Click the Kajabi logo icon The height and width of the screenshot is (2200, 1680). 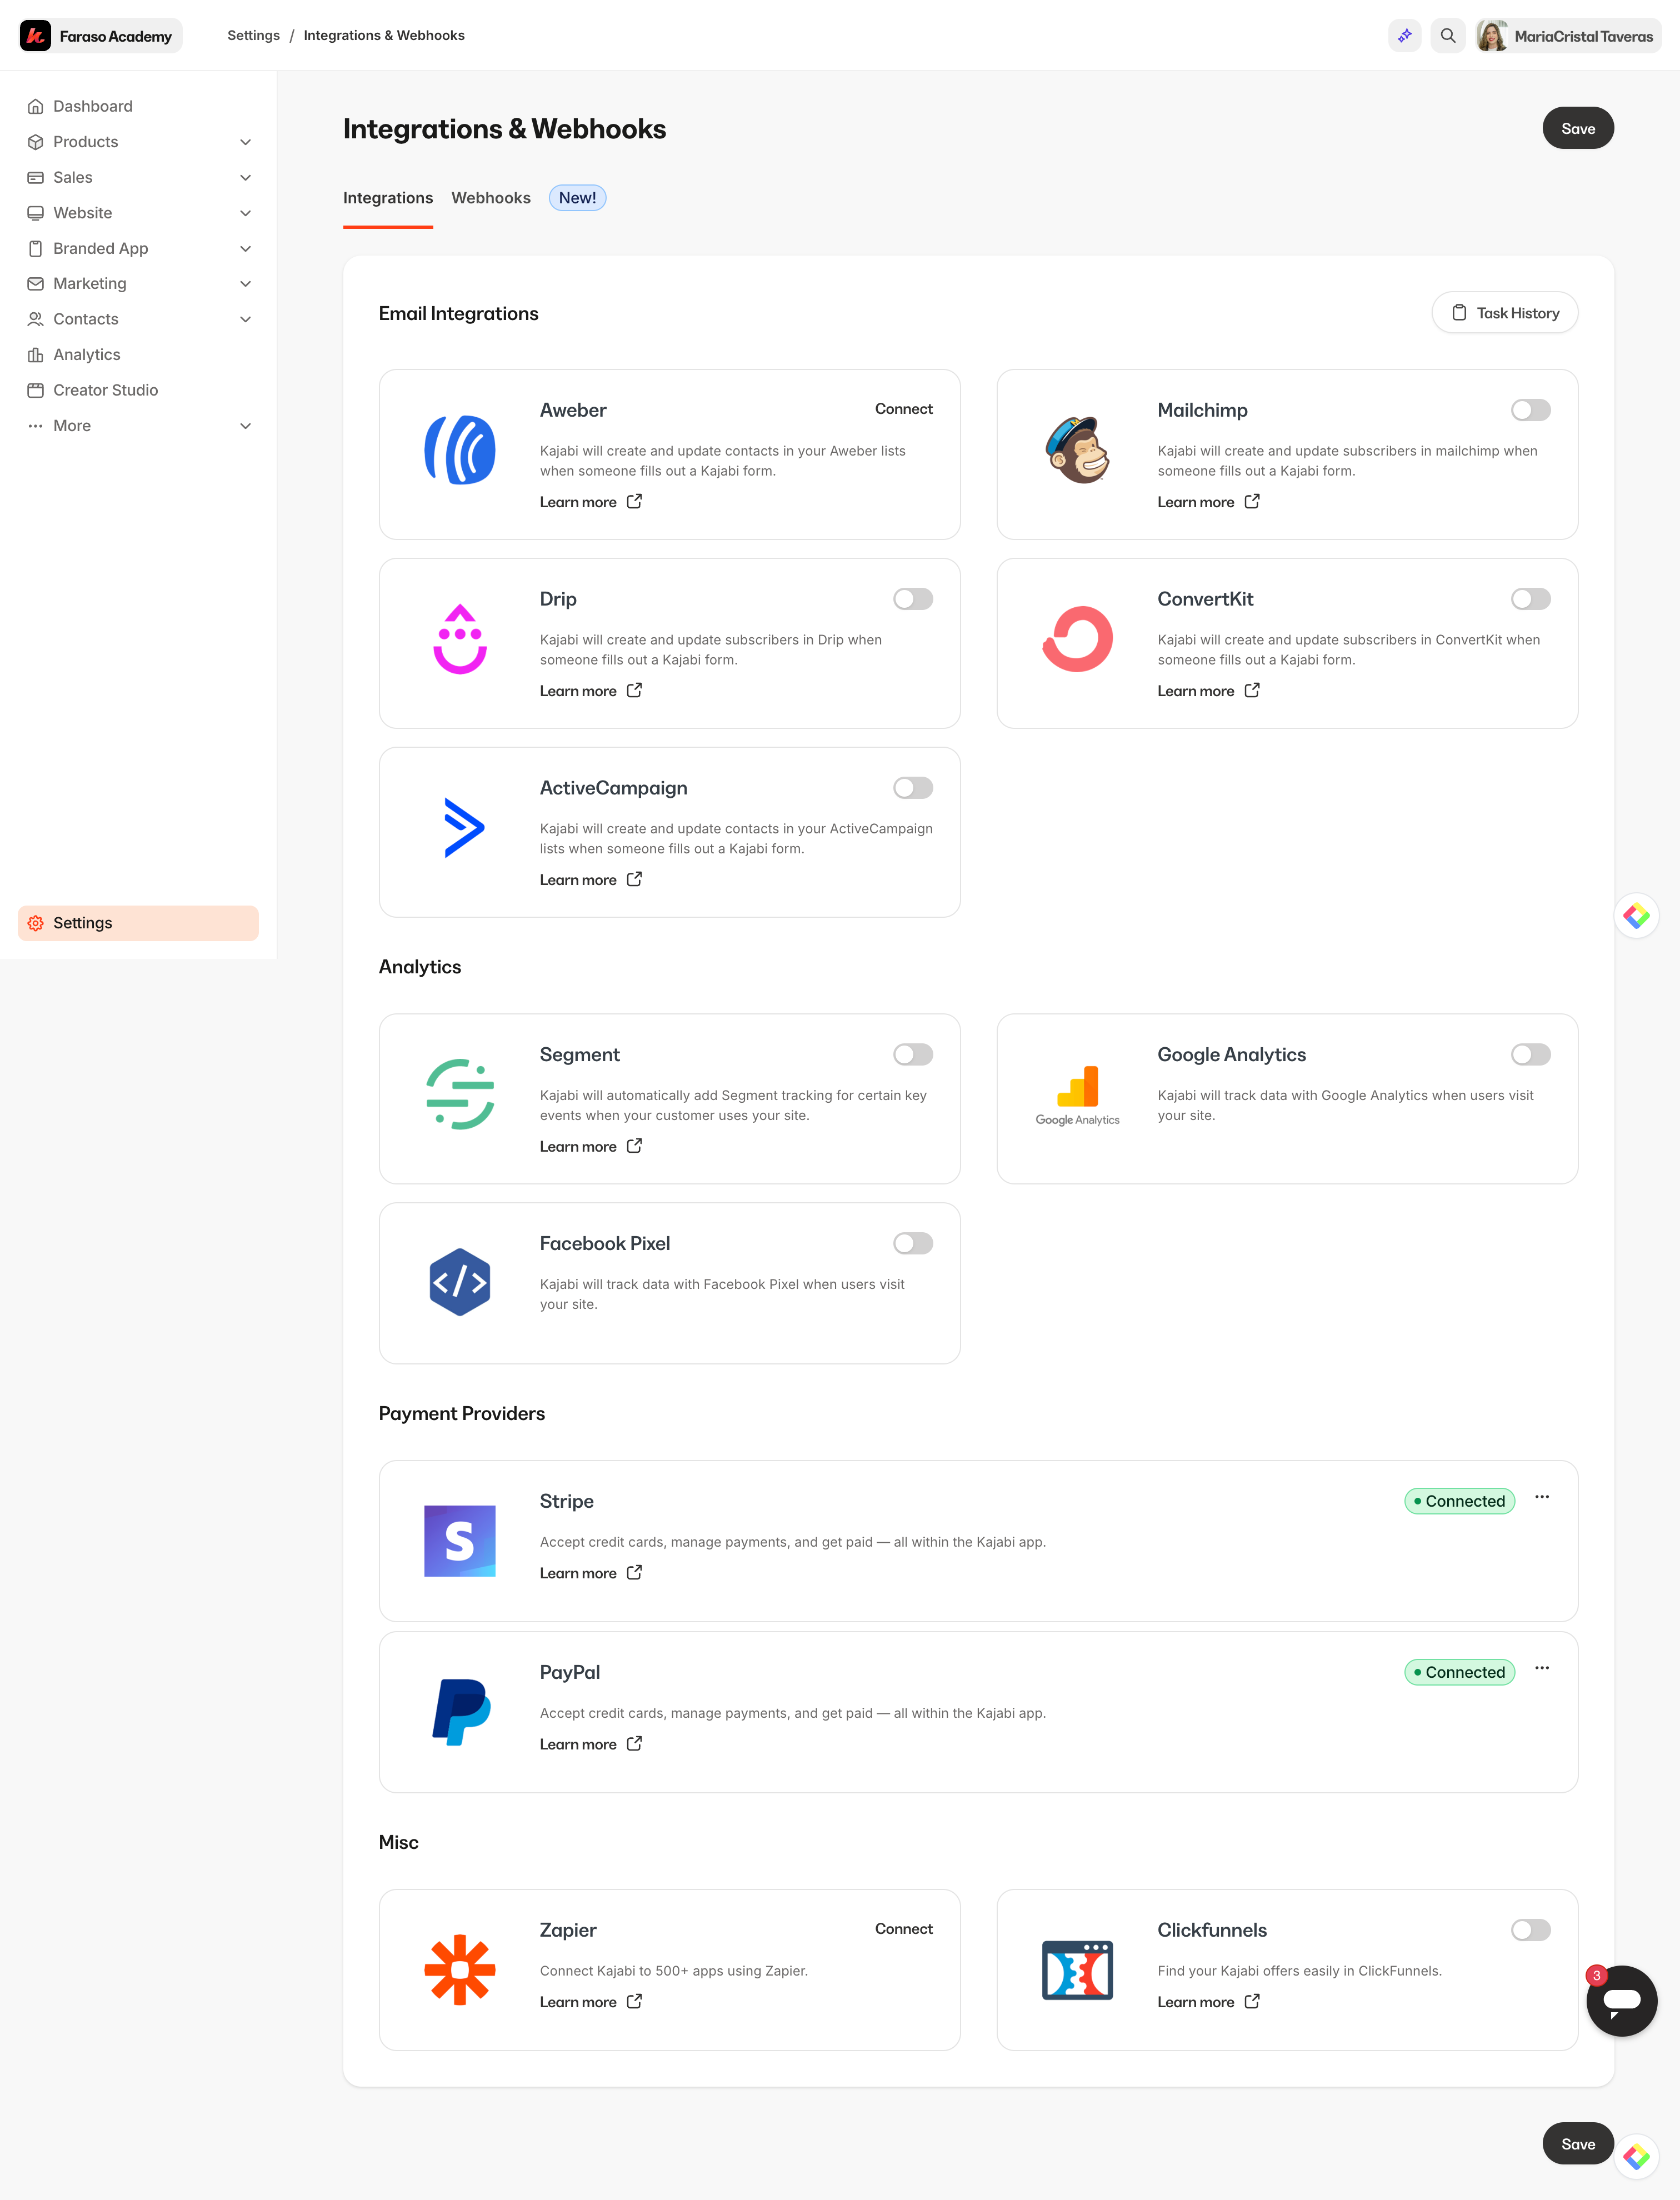coord(36,36)
